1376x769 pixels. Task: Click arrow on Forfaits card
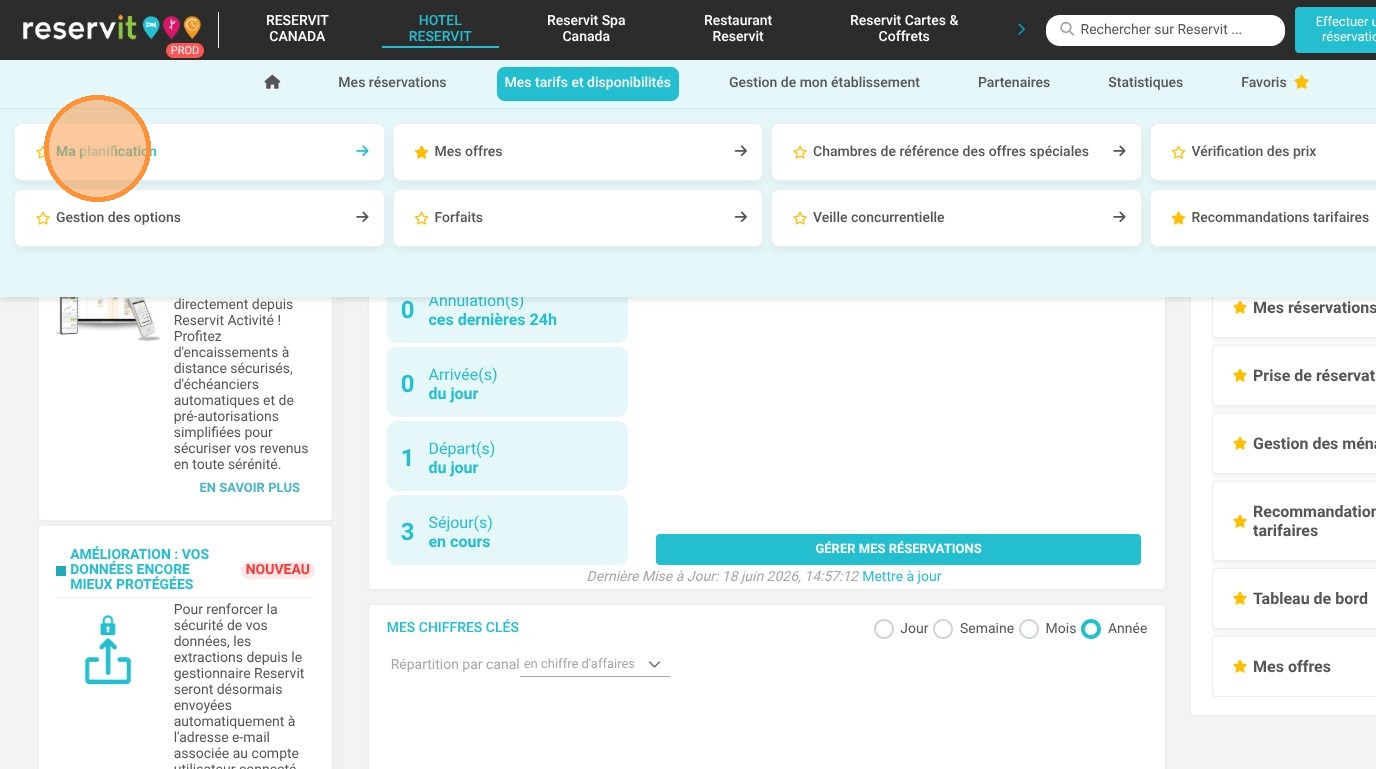tap(740, 217)
